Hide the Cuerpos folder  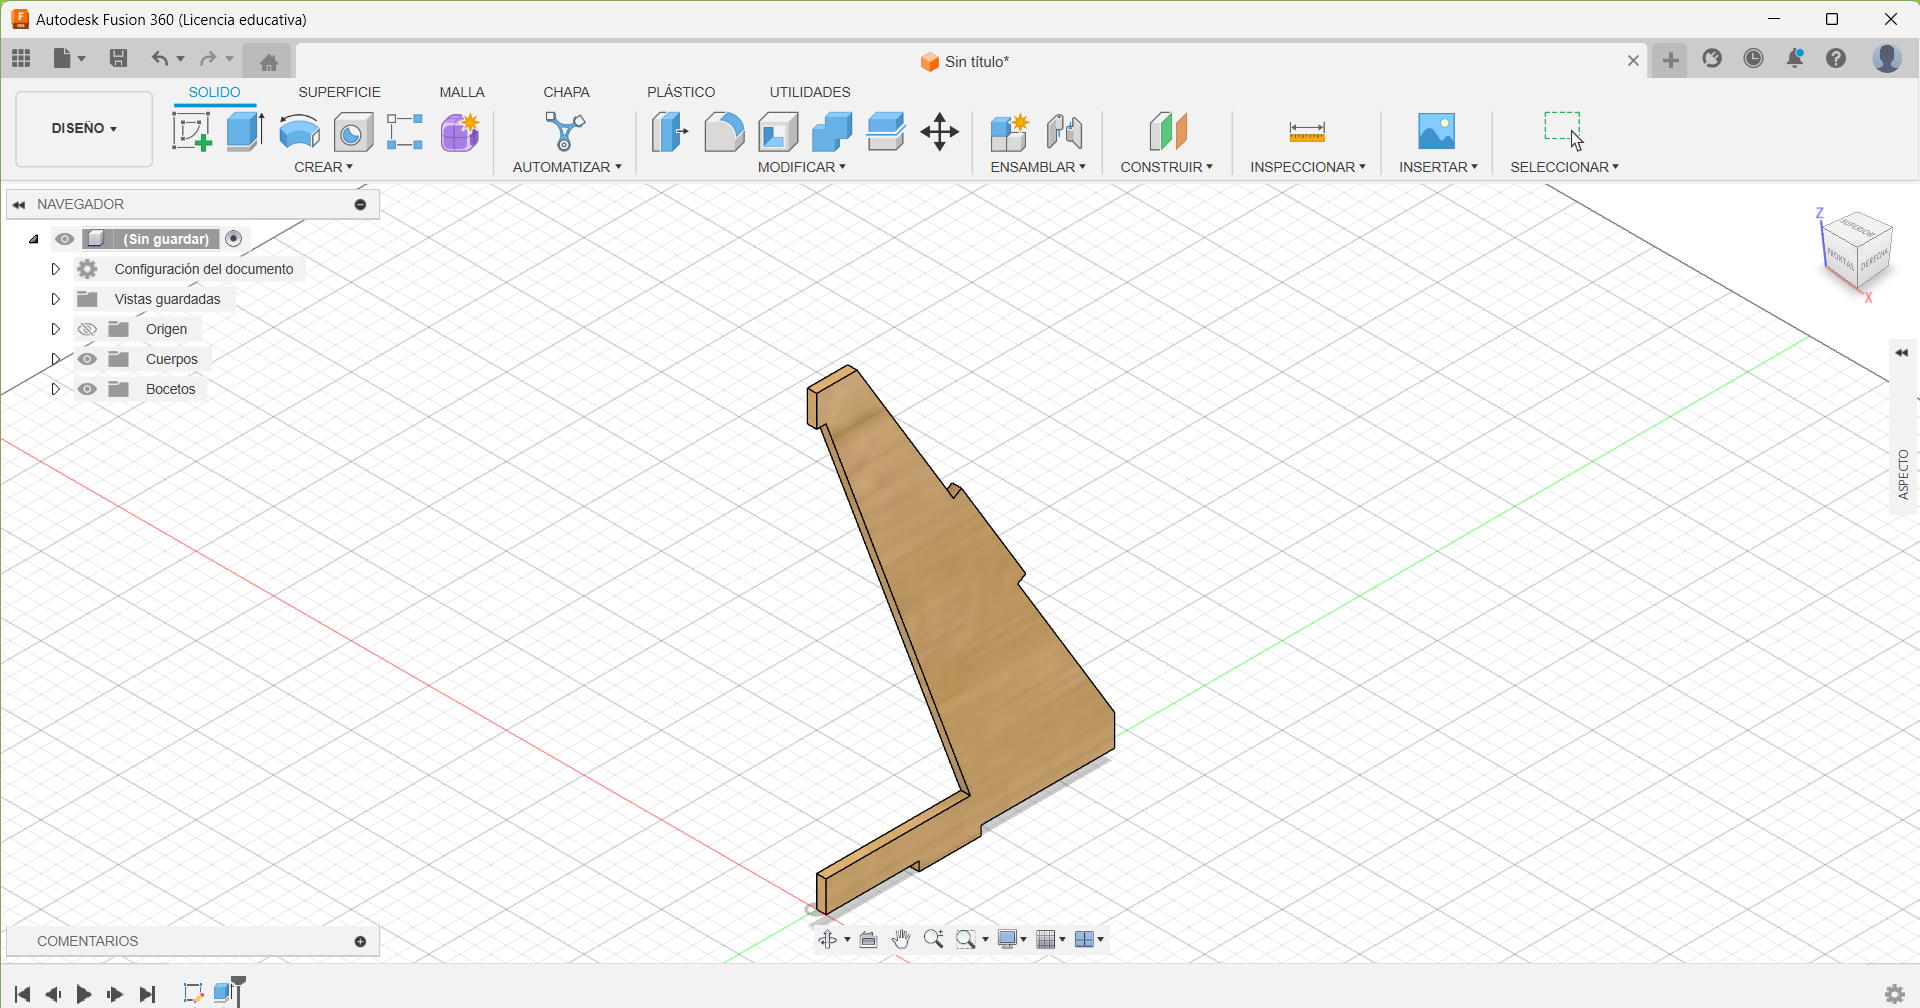[x=87, y=359]
